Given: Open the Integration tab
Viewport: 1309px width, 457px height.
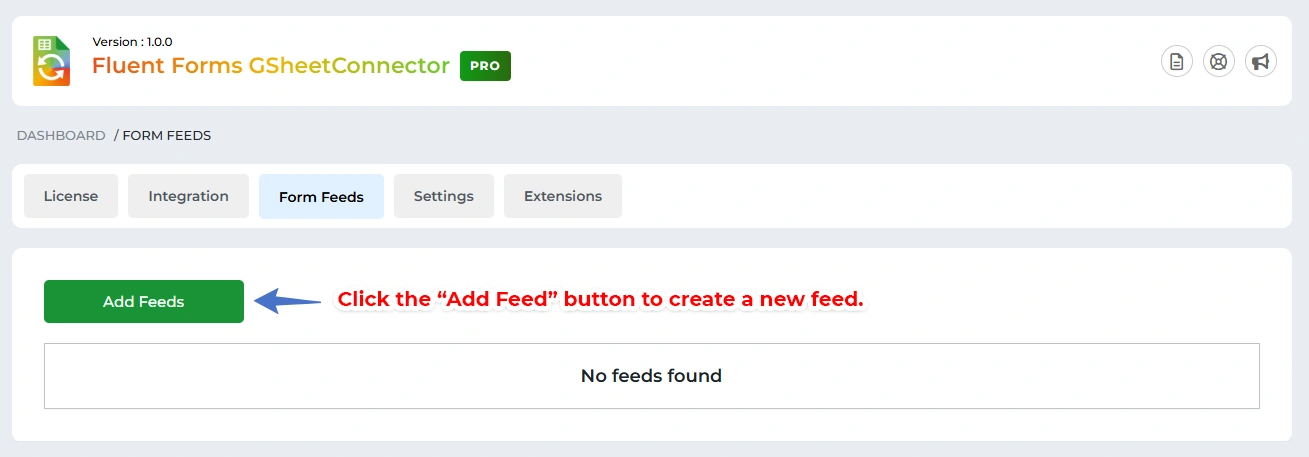Looking at the screenshot, I should [x=188, y=196].
